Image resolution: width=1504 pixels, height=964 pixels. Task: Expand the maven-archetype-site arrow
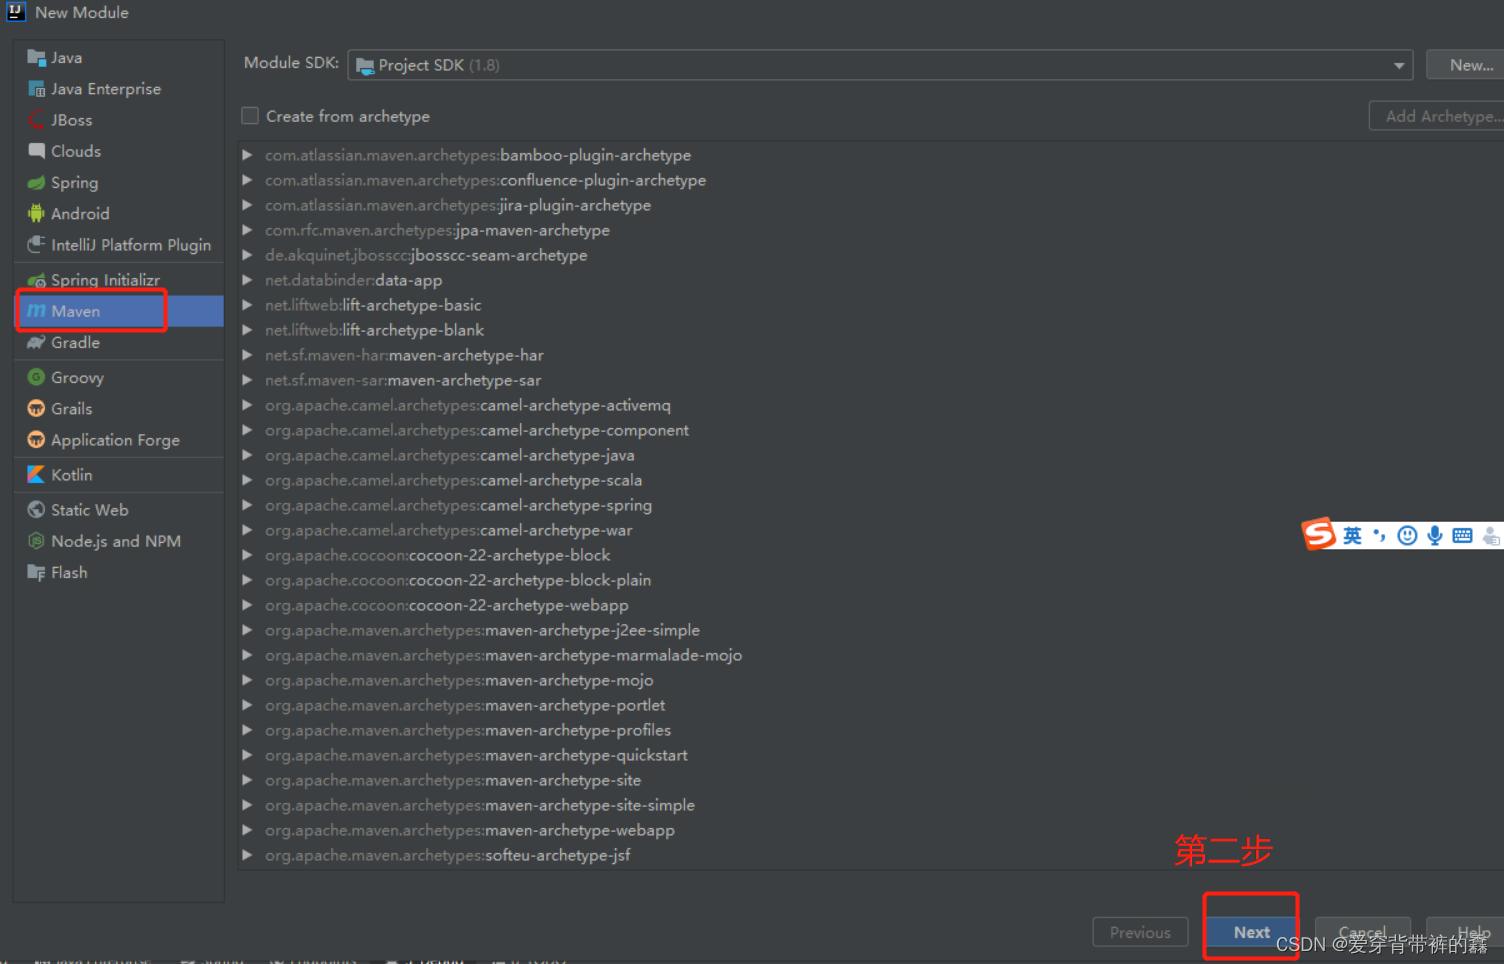click(247, 780)
